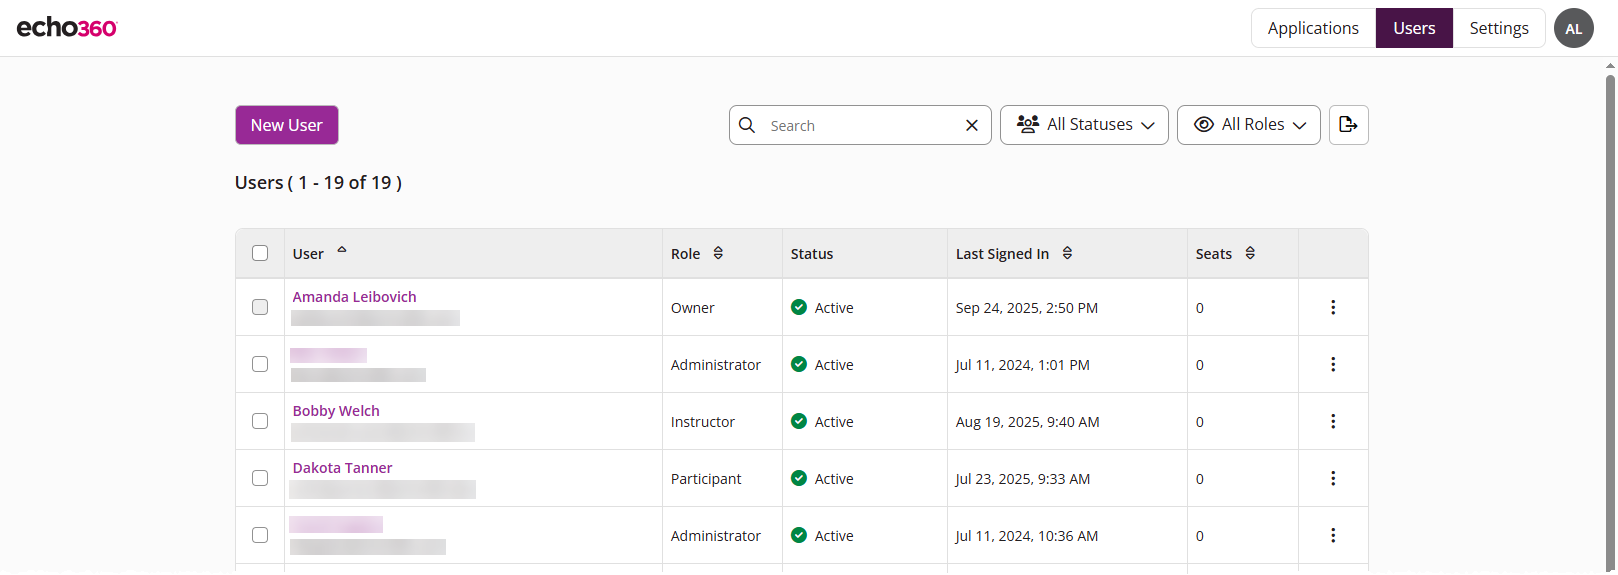The height and width of the screenshot is (575, 1618).
Task: Click the echo360 logo
Action: [x=67, y=28]
